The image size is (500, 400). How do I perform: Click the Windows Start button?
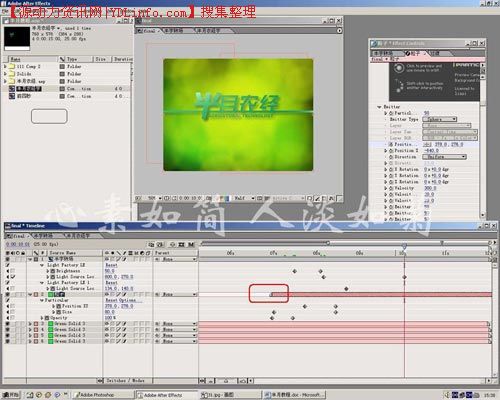pyautogui.click(x=11, y=395)
